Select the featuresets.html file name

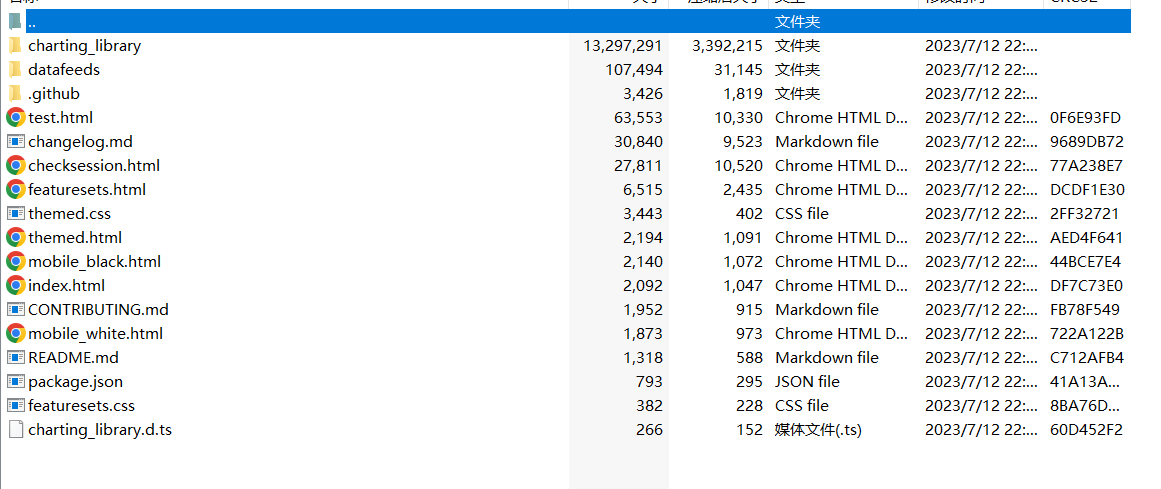(87, 190)
